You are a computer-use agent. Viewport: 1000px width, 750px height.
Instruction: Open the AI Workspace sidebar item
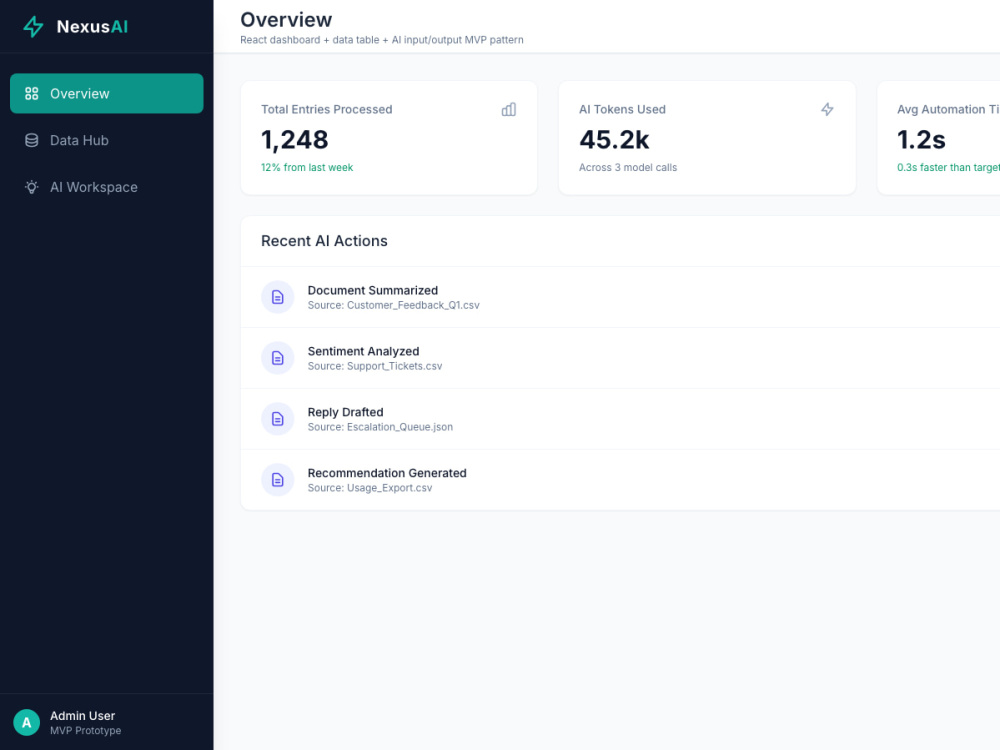pos(107,187)
